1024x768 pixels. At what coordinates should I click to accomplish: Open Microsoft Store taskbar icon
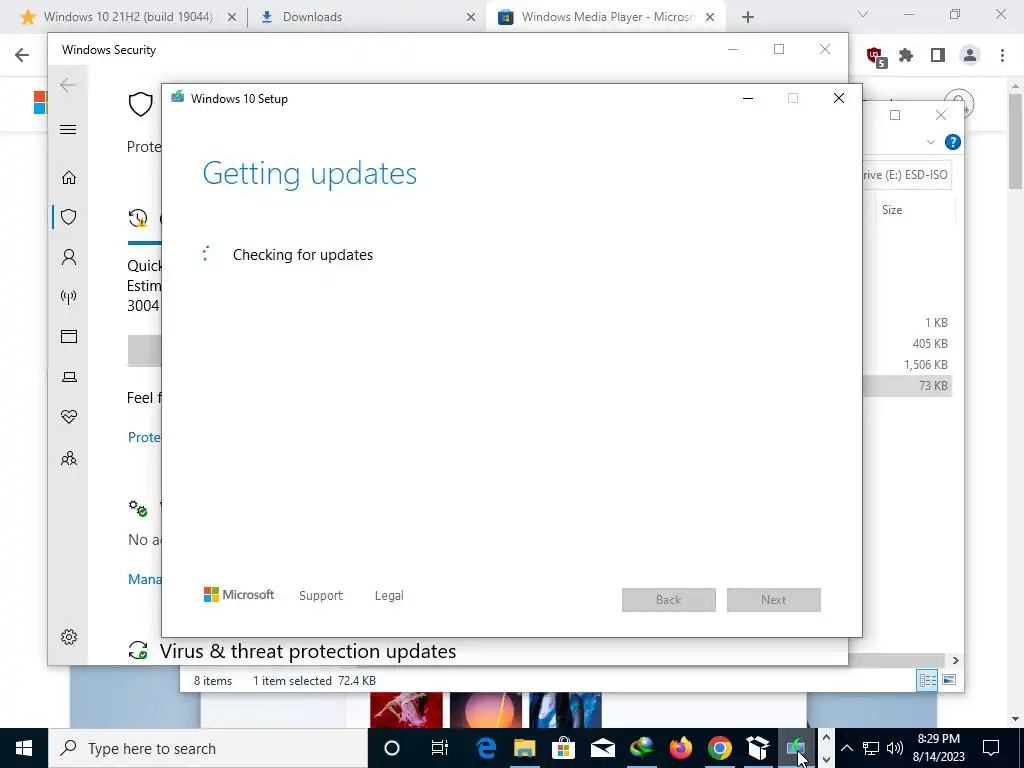pyautogui.click(x=563, y=748)
